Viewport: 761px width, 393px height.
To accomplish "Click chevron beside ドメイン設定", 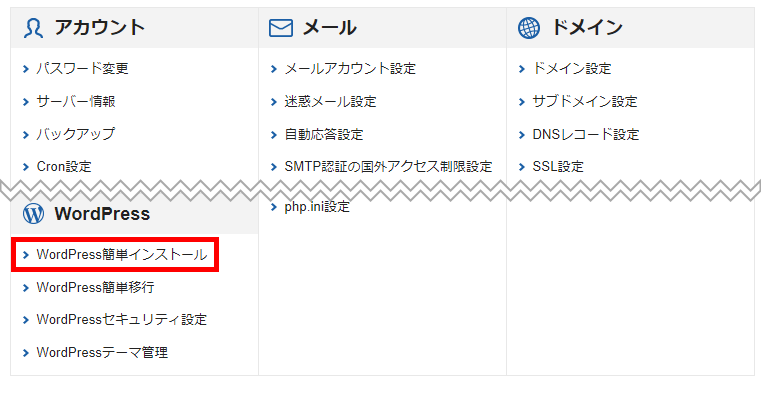I will 522,69.
